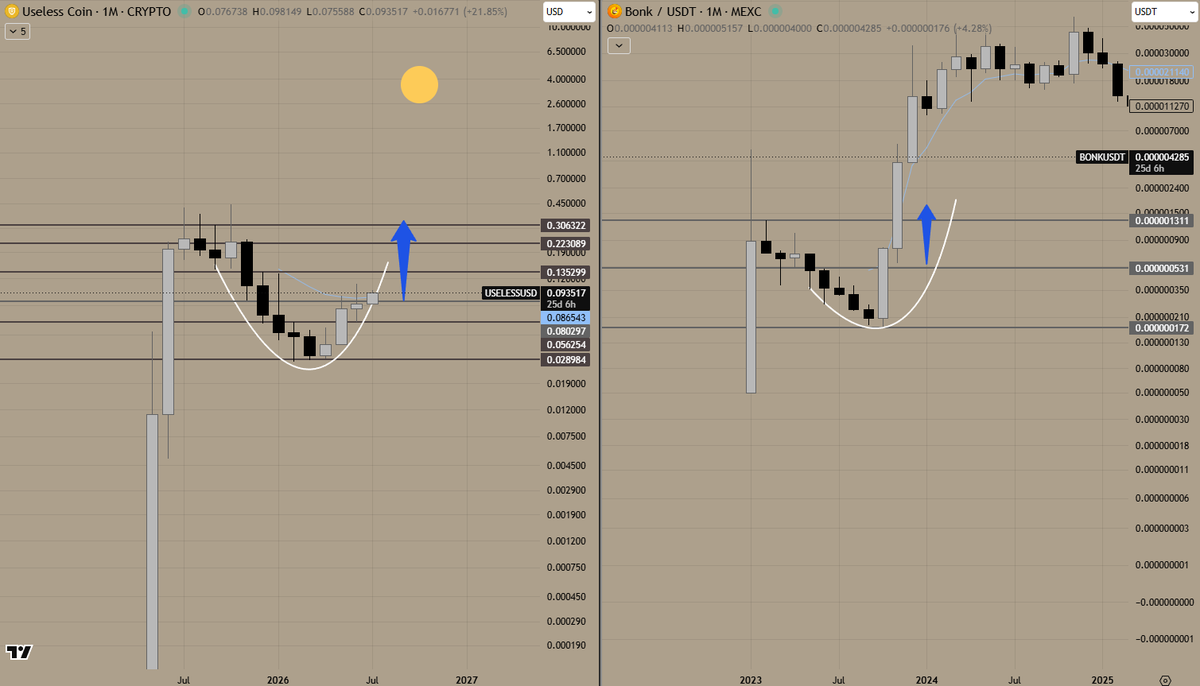Click the open value O0.076738
Viewport: 1200px width, 686px height.
click(x=225, y=12)
